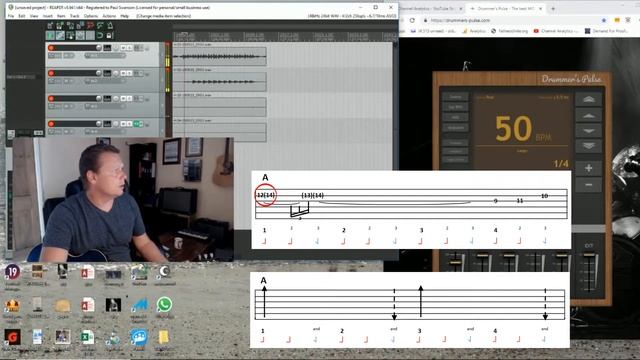Toggle the metronome icon in REAPER toolbar
This screenshot has height=360, width=640.
pyautogui.click(x=110, y=26)
